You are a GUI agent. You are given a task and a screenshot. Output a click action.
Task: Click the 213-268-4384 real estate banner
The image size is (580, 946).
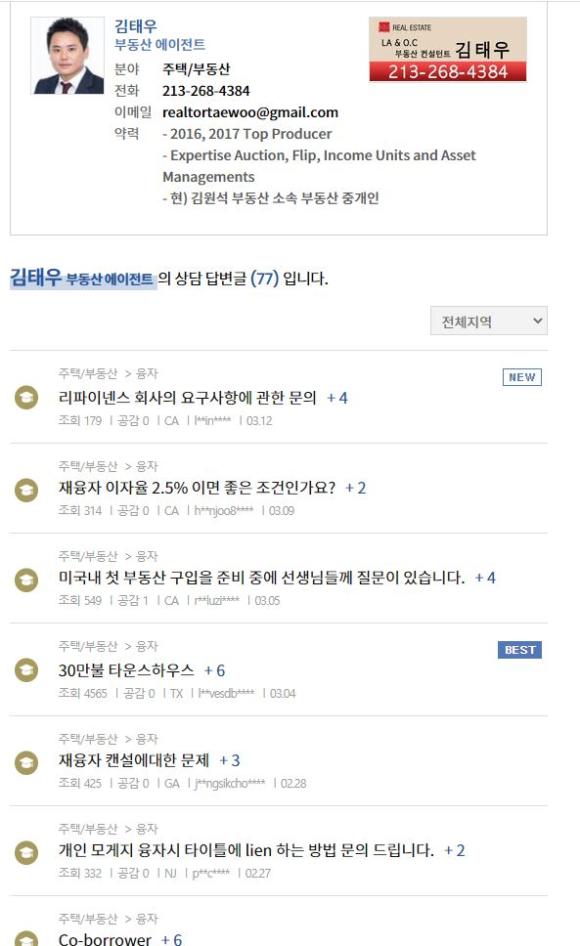pyautogui.click(x=448, y=49)
